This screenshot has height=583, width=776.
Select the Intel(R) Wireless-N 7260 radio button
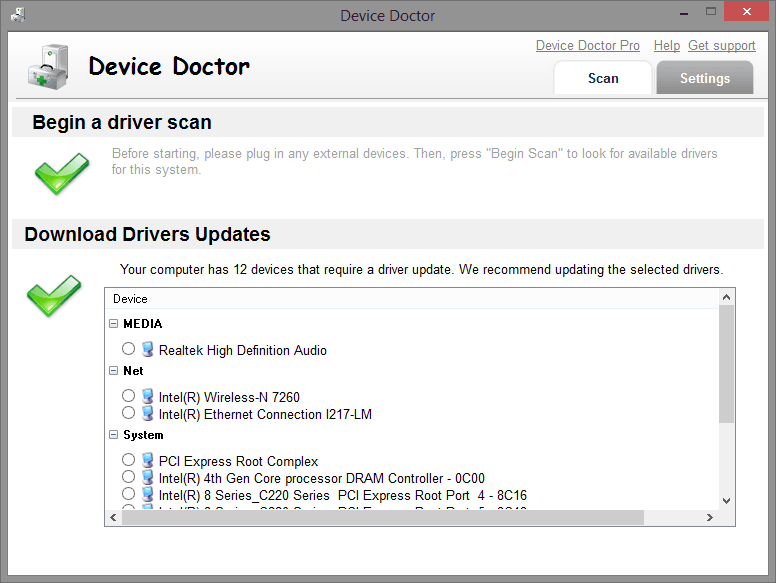click(128, 395)
